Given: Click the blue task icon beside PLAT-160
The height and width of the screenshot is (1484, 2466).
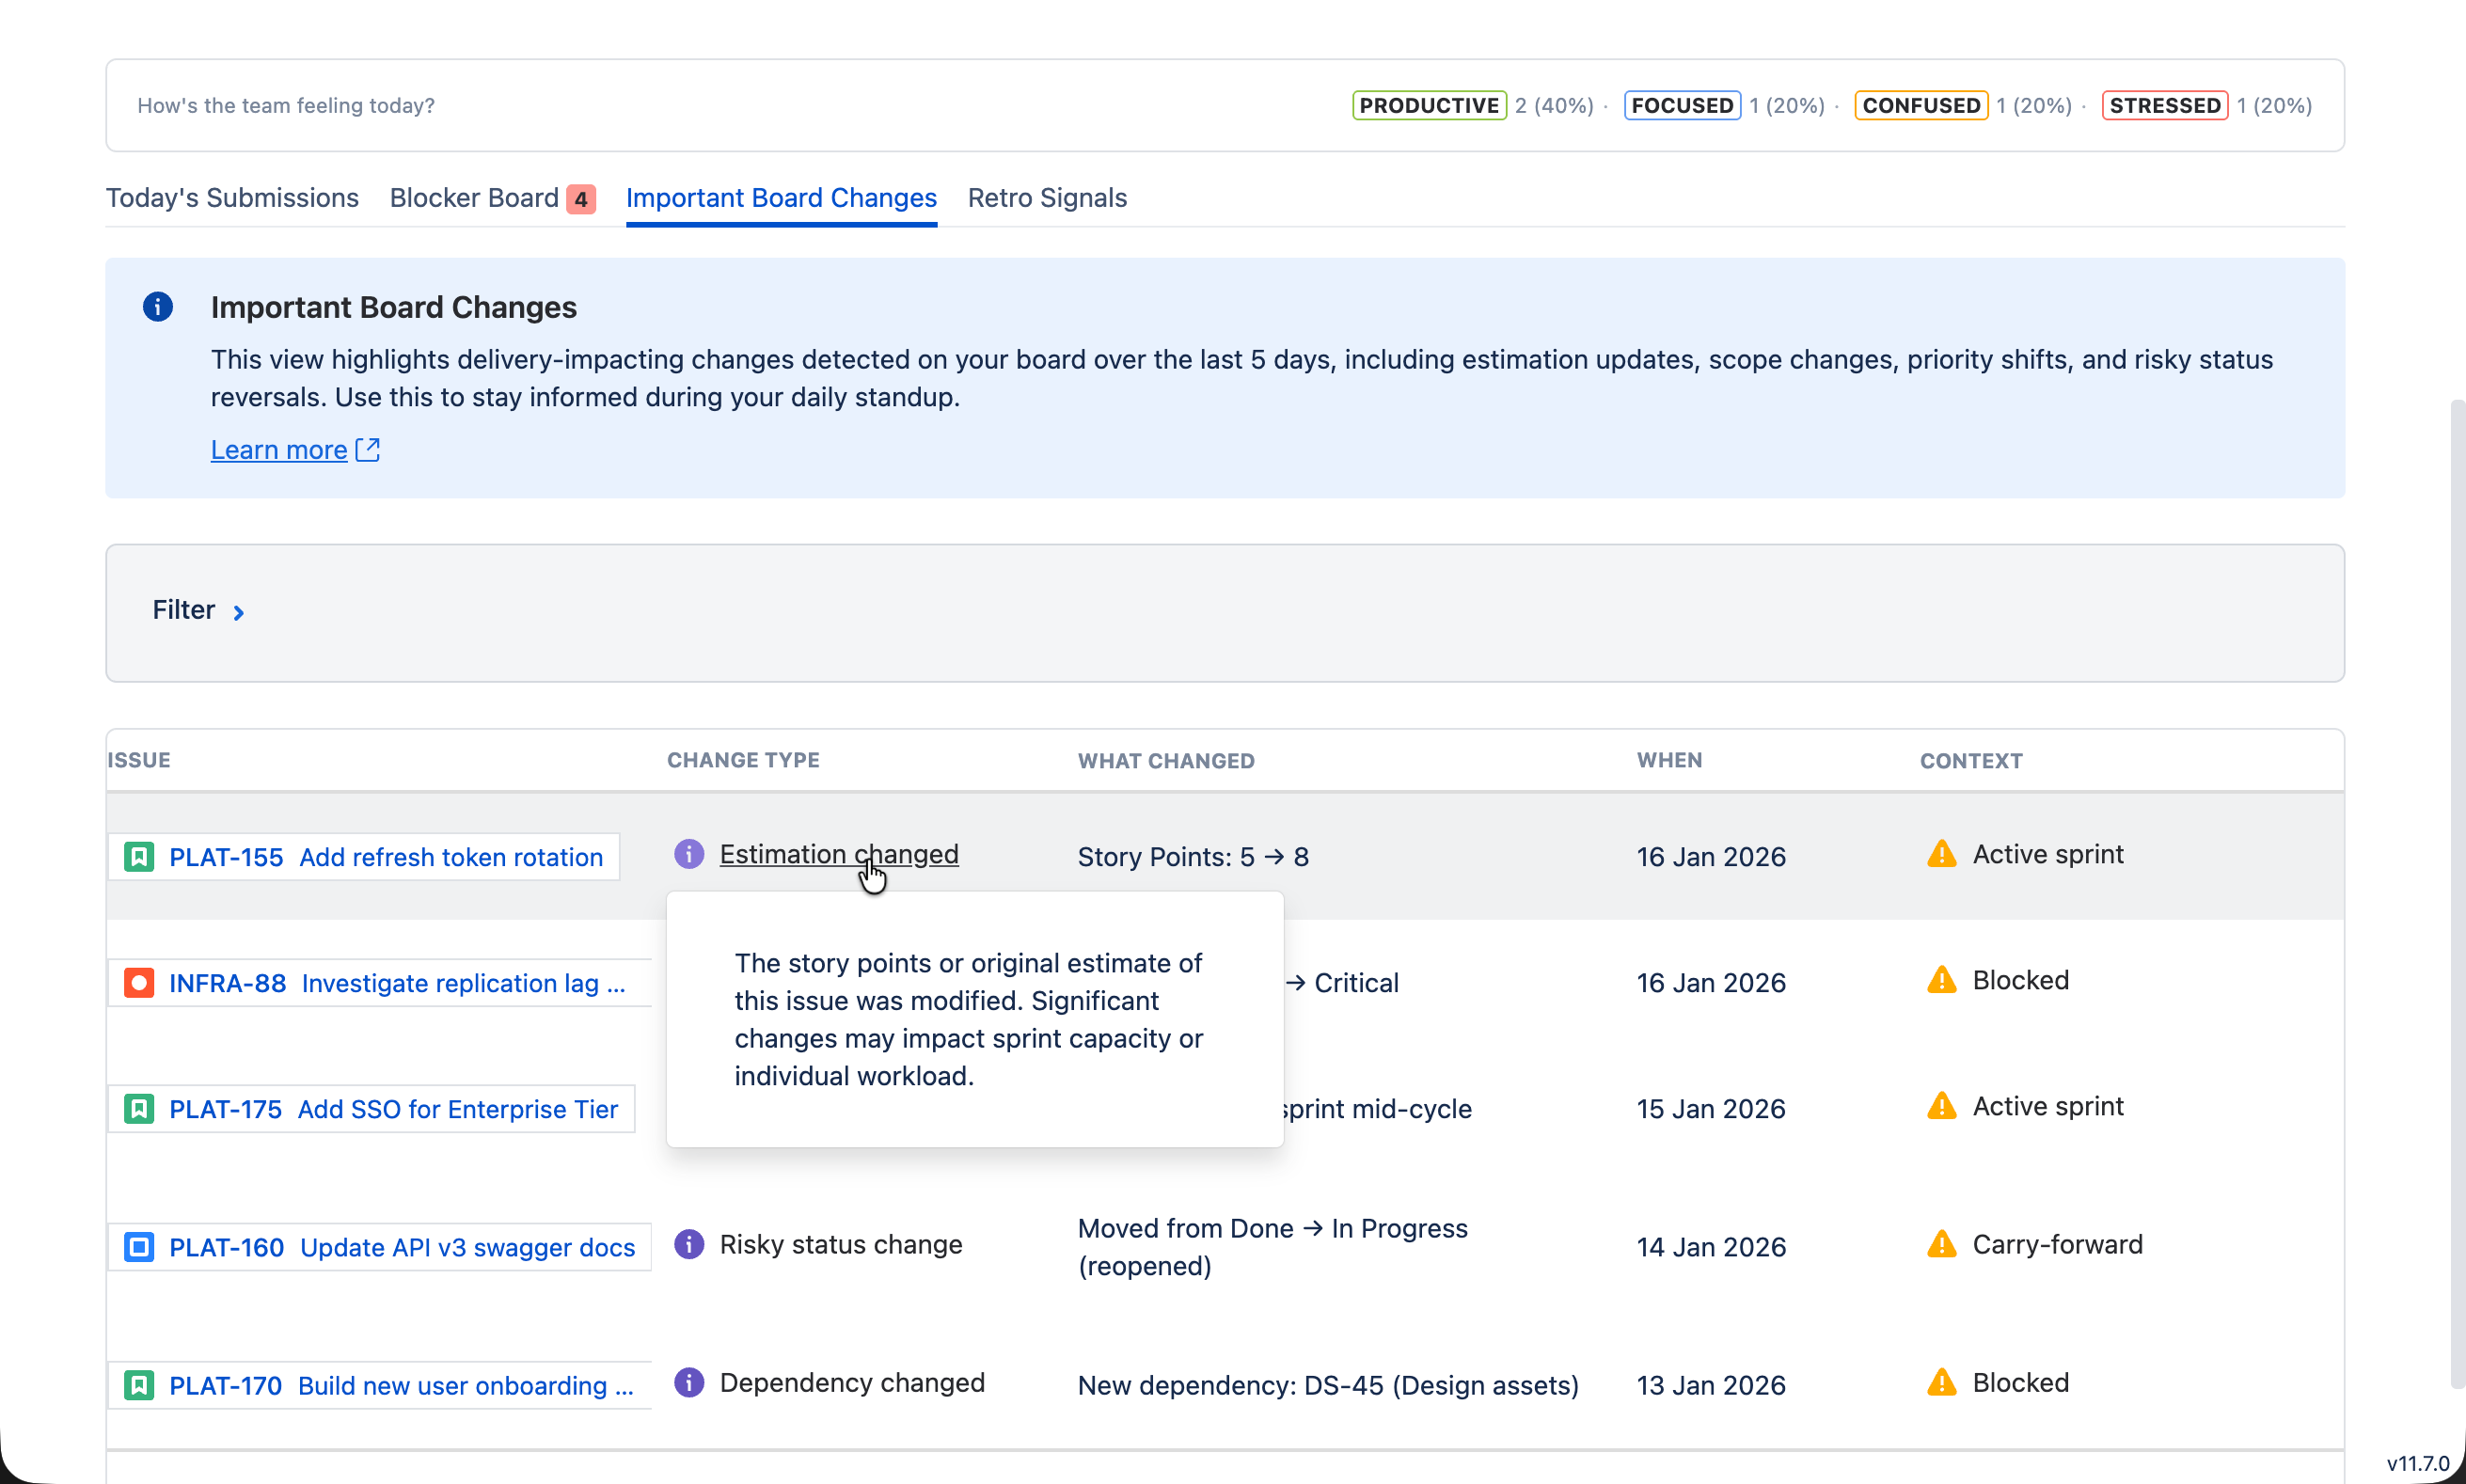Looking at the screenshot, I should (138, 1246).
